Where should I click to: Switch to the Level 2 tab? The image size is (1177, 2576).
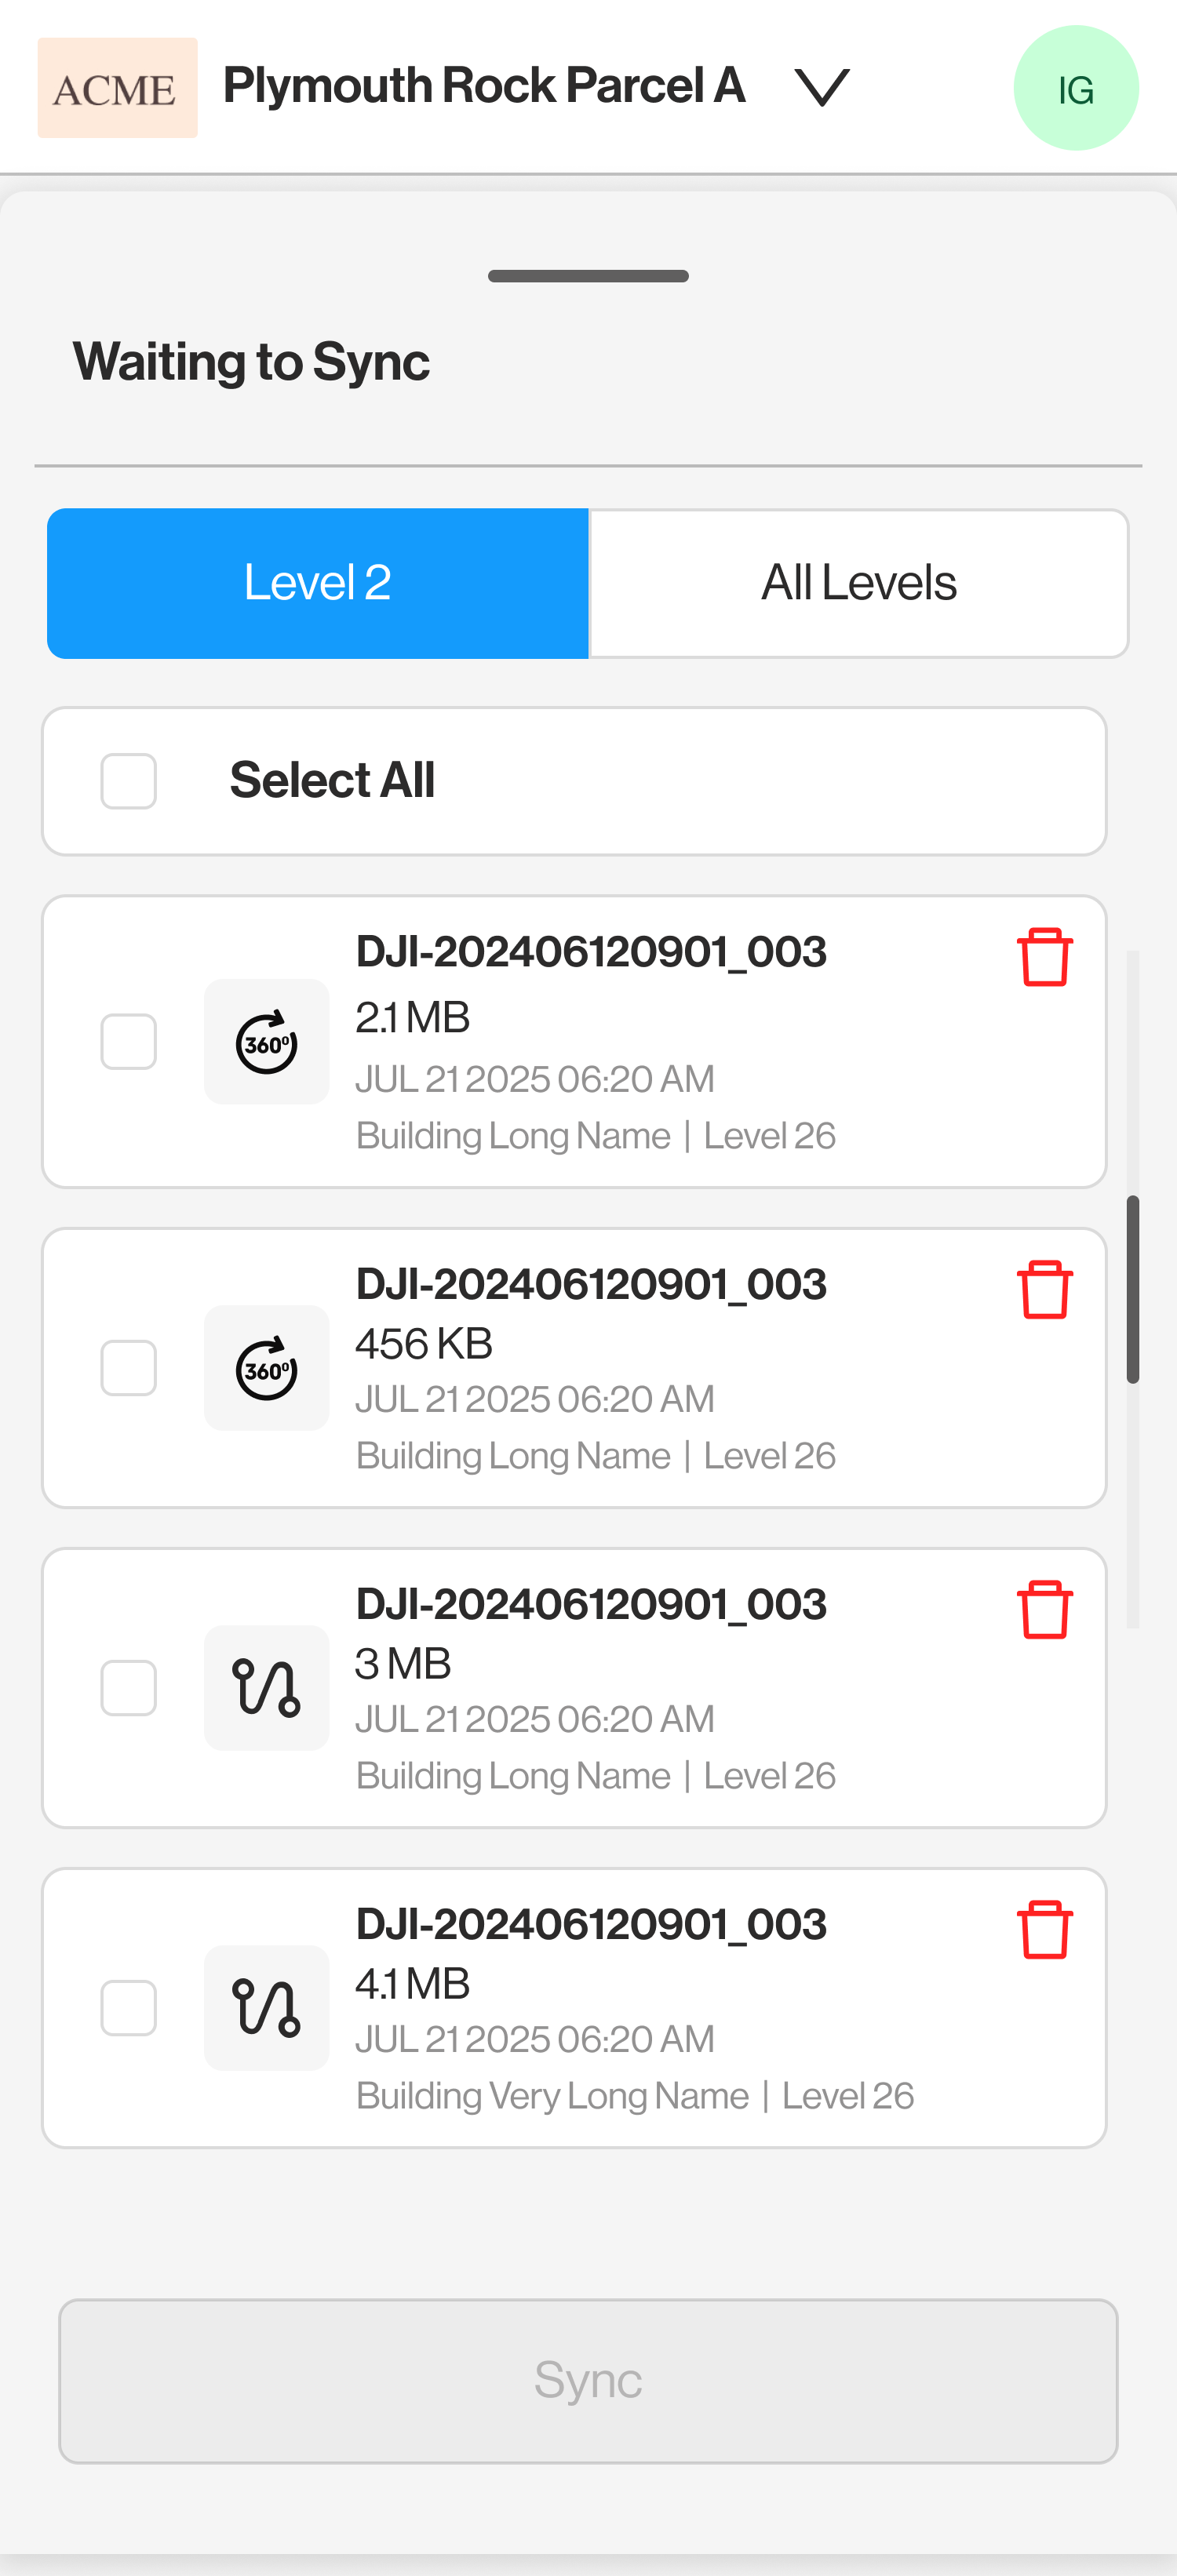tap(318, 583)
